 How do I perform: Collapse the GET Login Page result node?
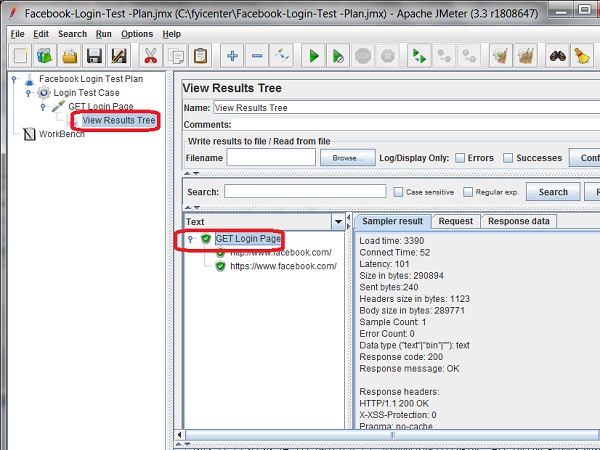pos(191,239)
